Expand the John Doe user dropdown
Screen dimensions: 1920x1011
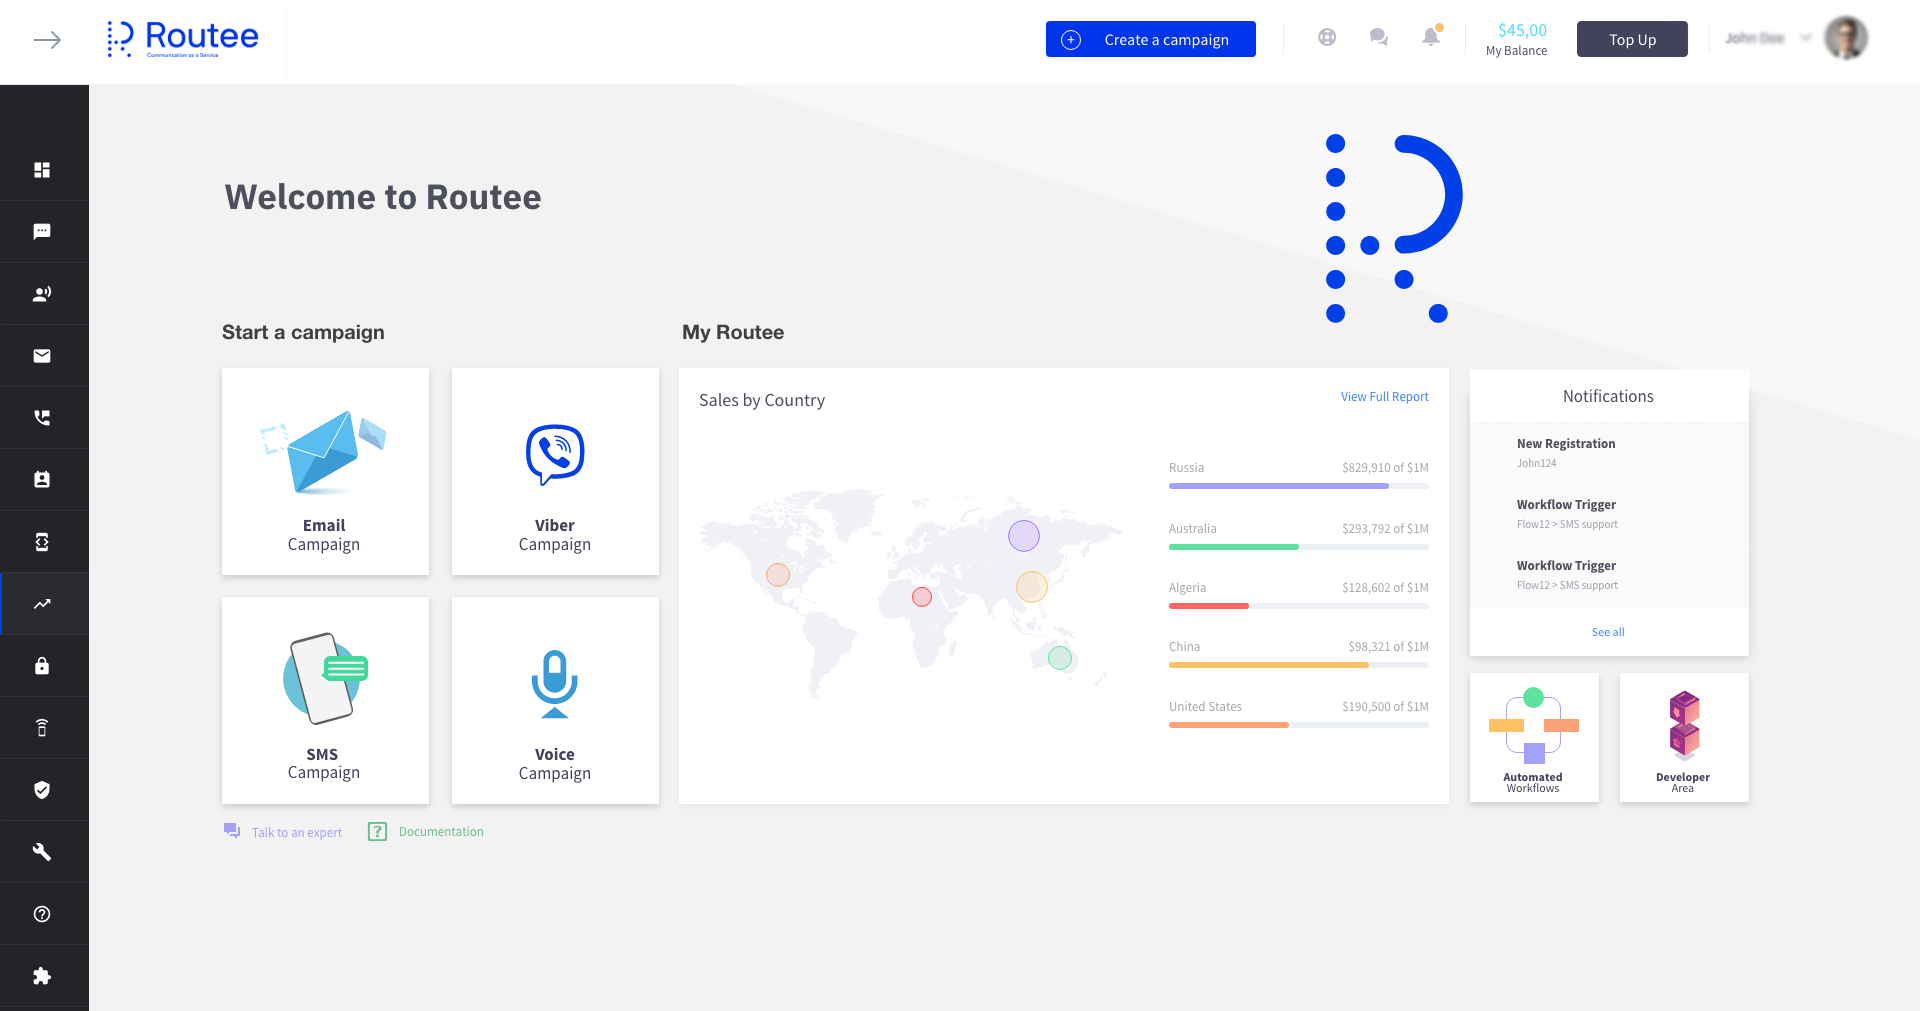tap(1806, 39)
